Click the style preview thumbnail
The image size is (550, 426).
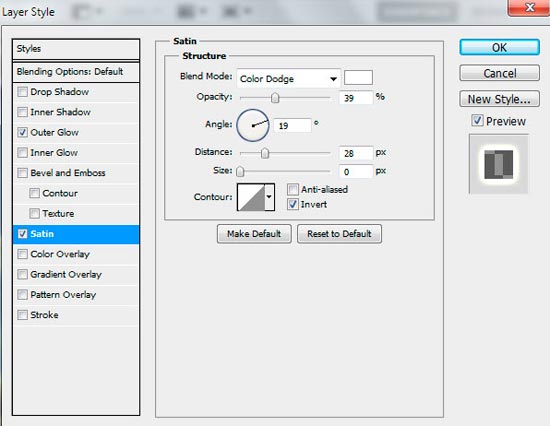[498, 164]
